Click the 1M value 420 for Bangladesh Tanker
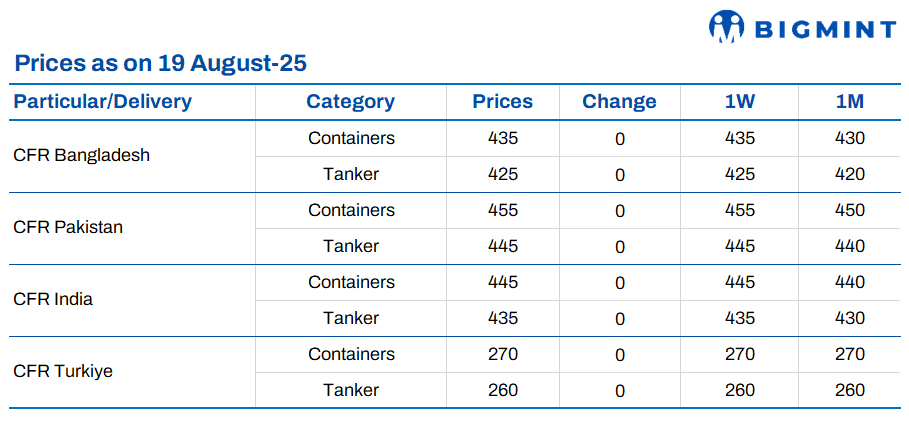 849,174
